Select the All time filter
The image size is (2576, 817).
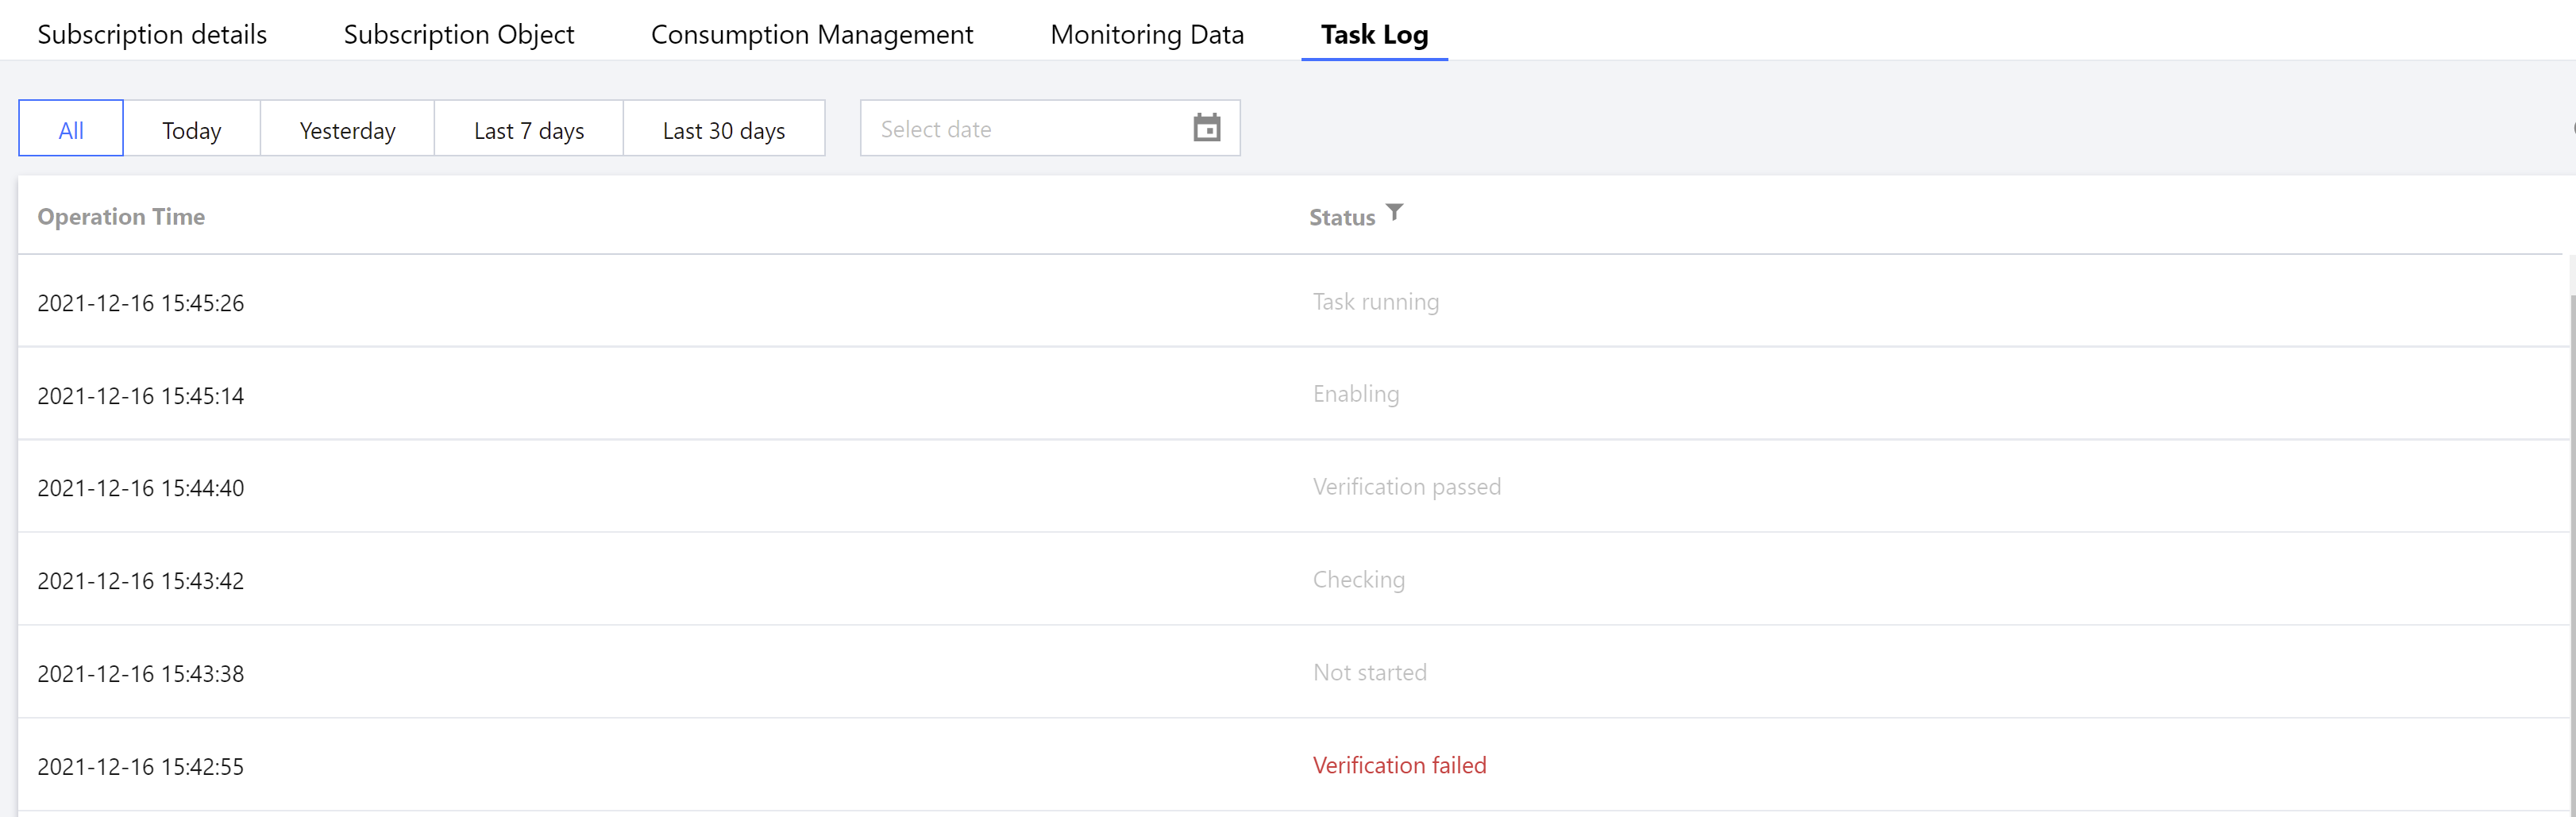(x=71, y=130)
